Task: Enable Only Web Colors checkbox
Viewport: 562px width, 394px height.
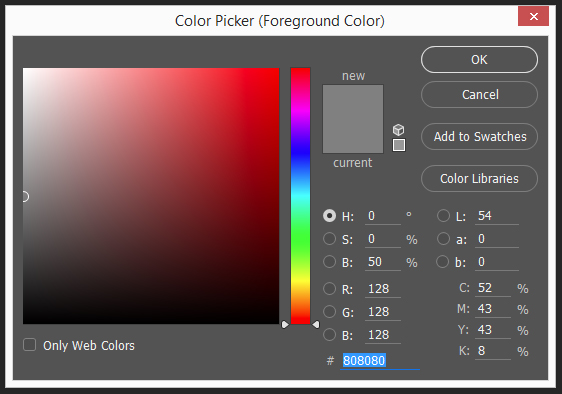Action: pyautogui.click(x=29, y=345)
